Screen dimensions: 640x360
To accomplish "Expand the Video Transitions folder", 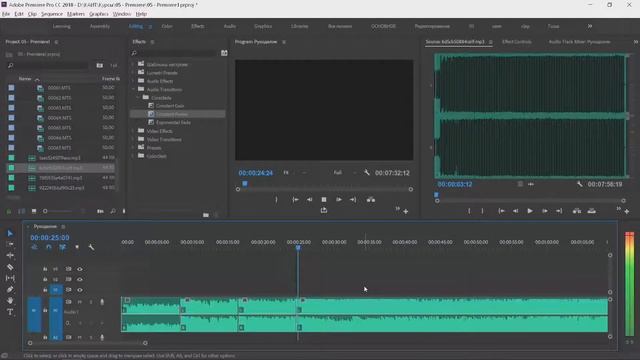I will 133,139.
